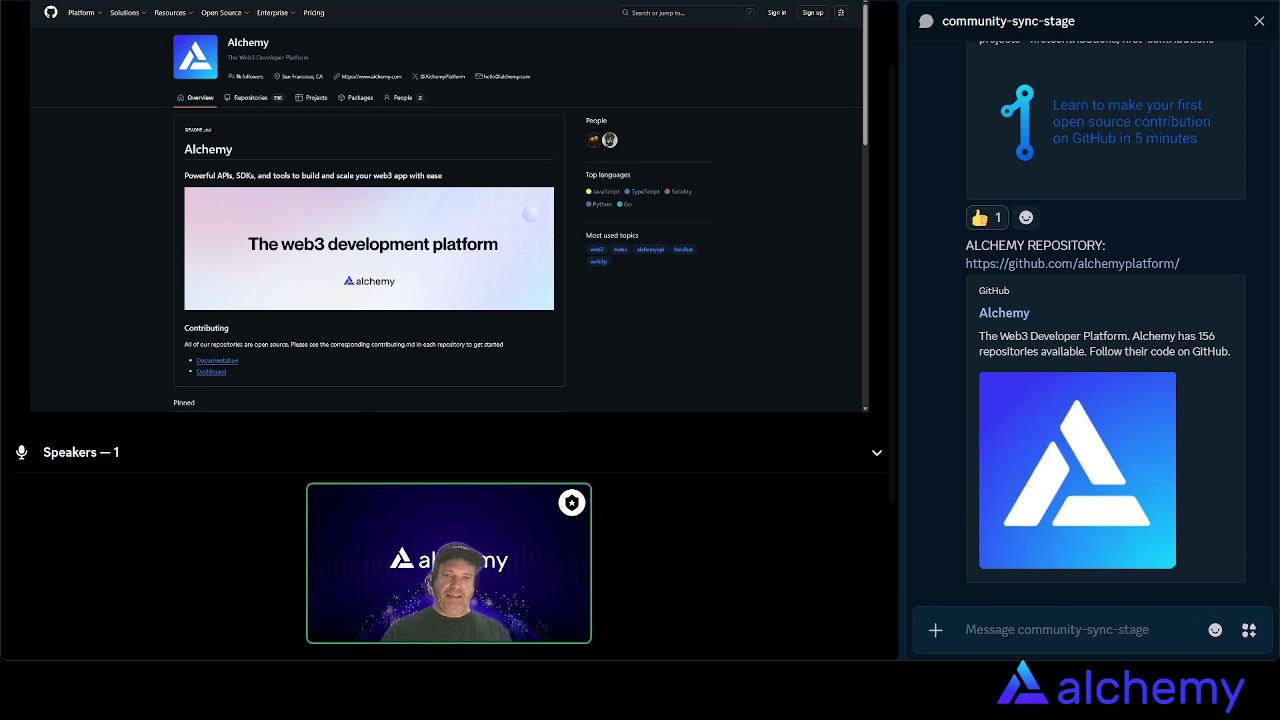Click the moderator badge on speaker tile

(571, 503)
